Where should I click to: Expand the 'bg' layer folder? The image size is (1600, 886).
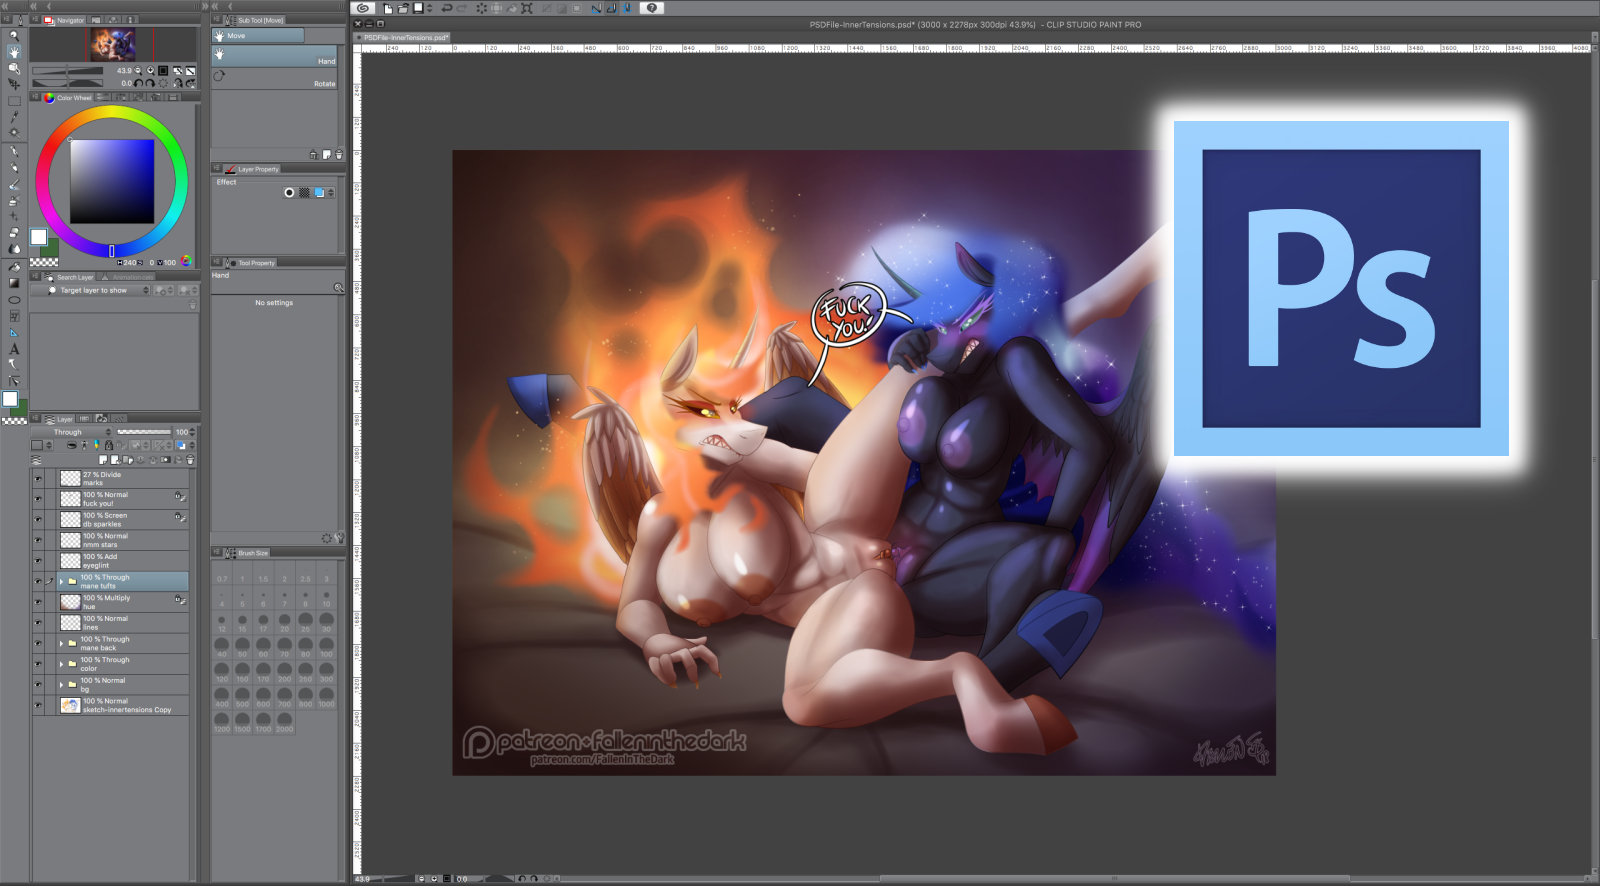61,684
